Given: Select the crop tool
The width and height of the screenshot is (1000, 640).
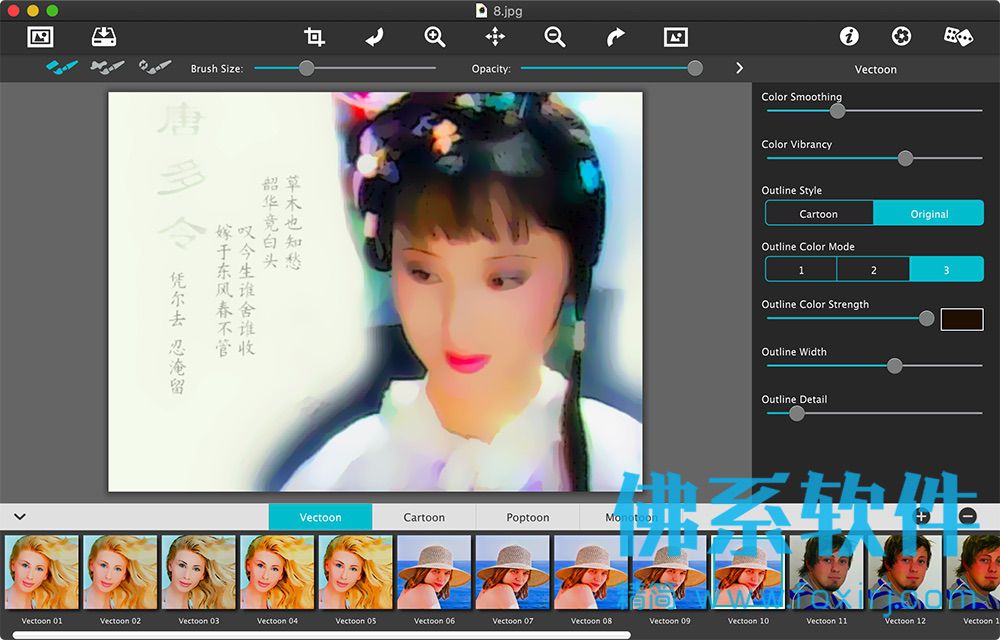Looking at the screenshot, I should [x=314, y=37].
